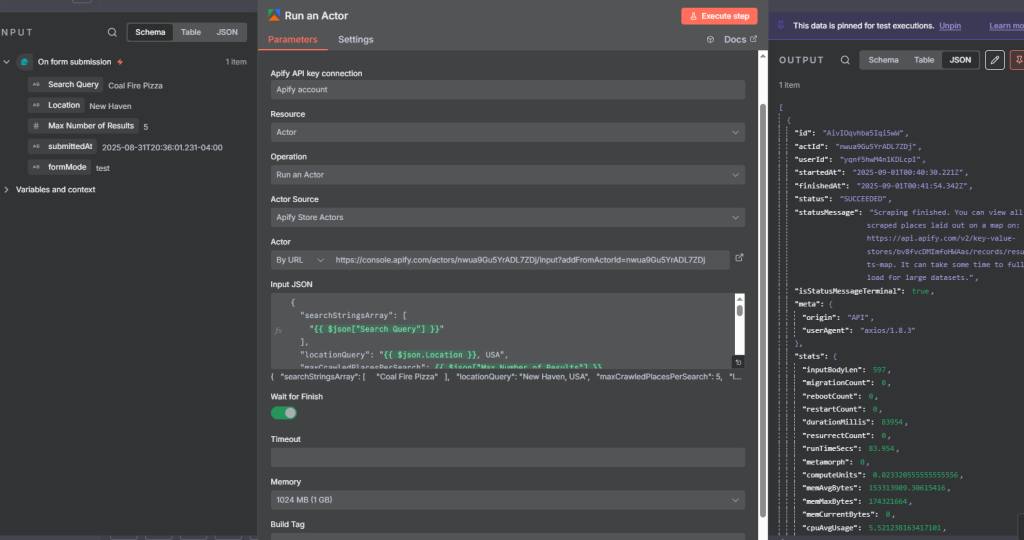This screenshot has height=540, width=1024.
Task: Click the Input JSON expression result preview
Action: [x=506, y=377]
